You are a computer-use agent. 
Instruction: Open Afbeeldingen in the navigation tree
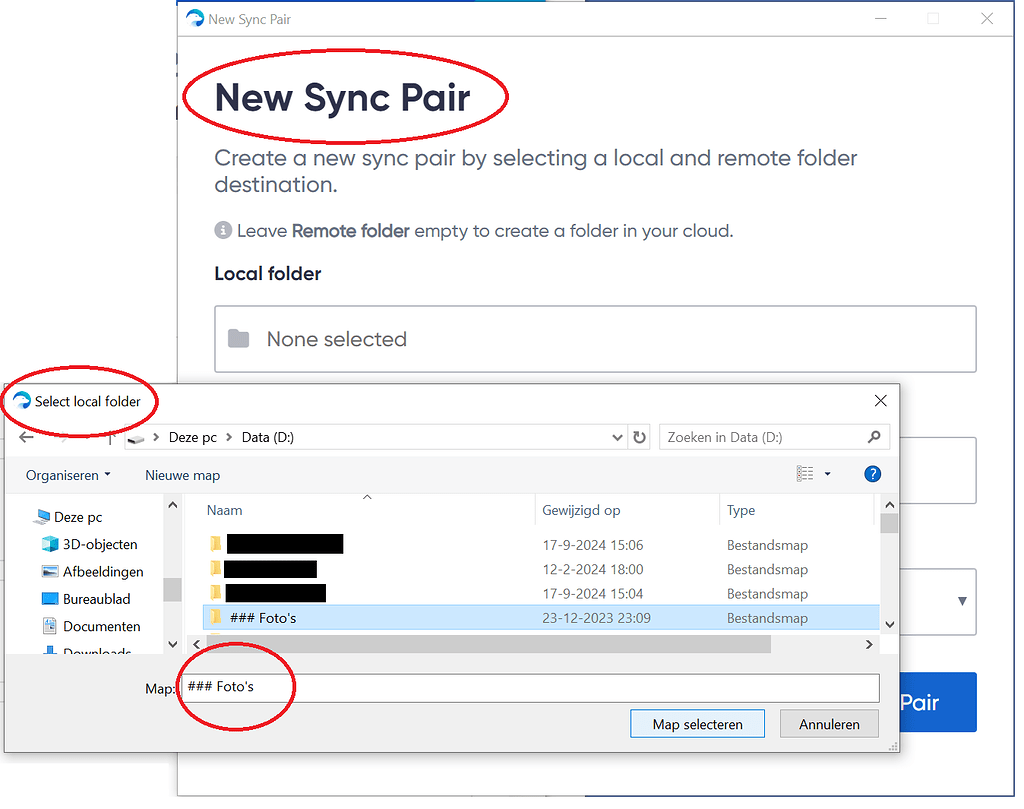(x=103, y=572)
